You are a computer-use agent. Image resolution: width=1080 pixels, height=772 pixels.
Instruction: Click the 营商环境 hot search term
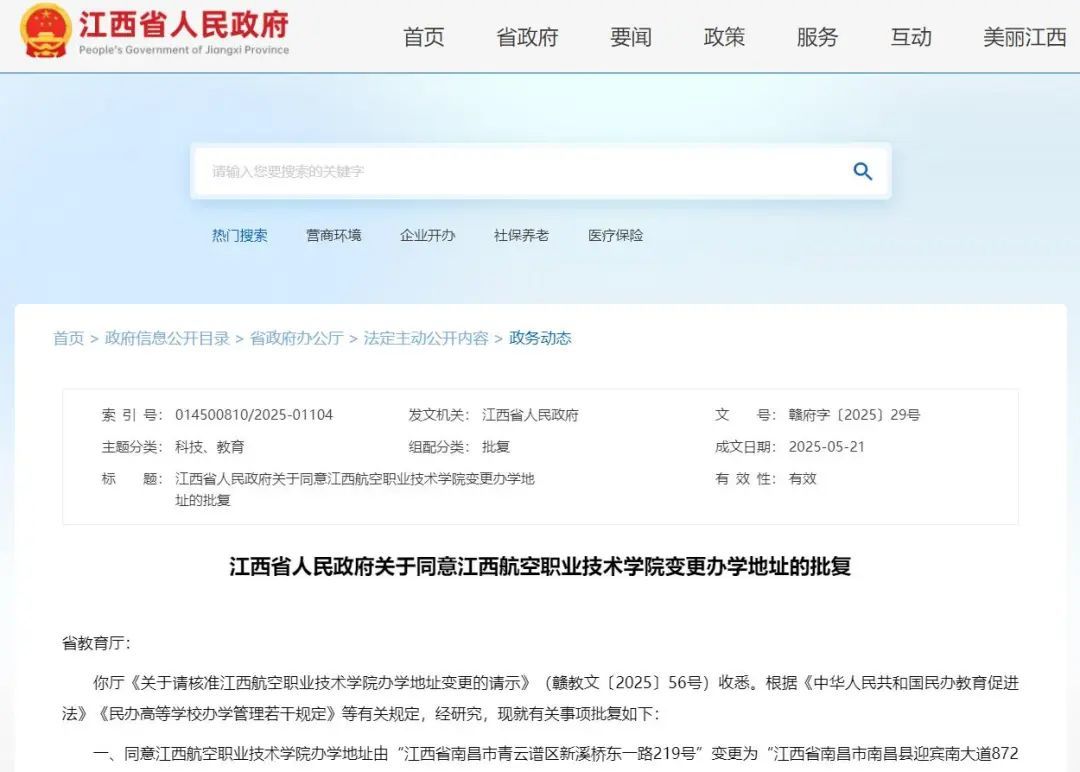[x=333, y=235]
